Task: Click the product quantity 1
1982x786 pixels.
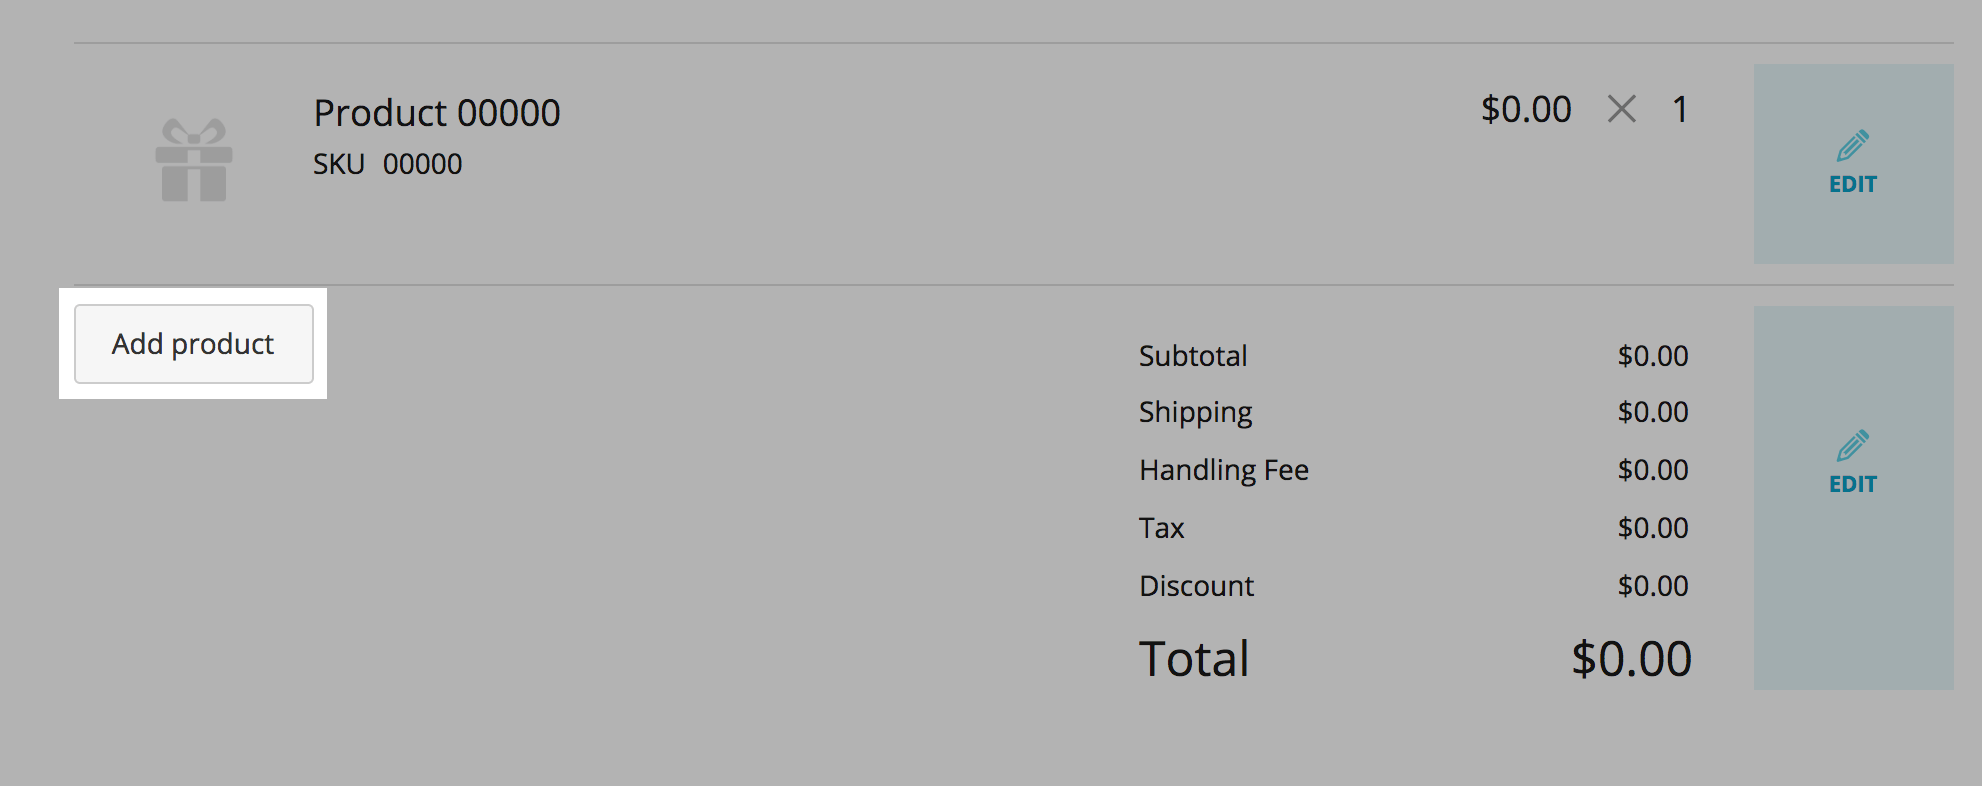Action: coord(1680,109)
